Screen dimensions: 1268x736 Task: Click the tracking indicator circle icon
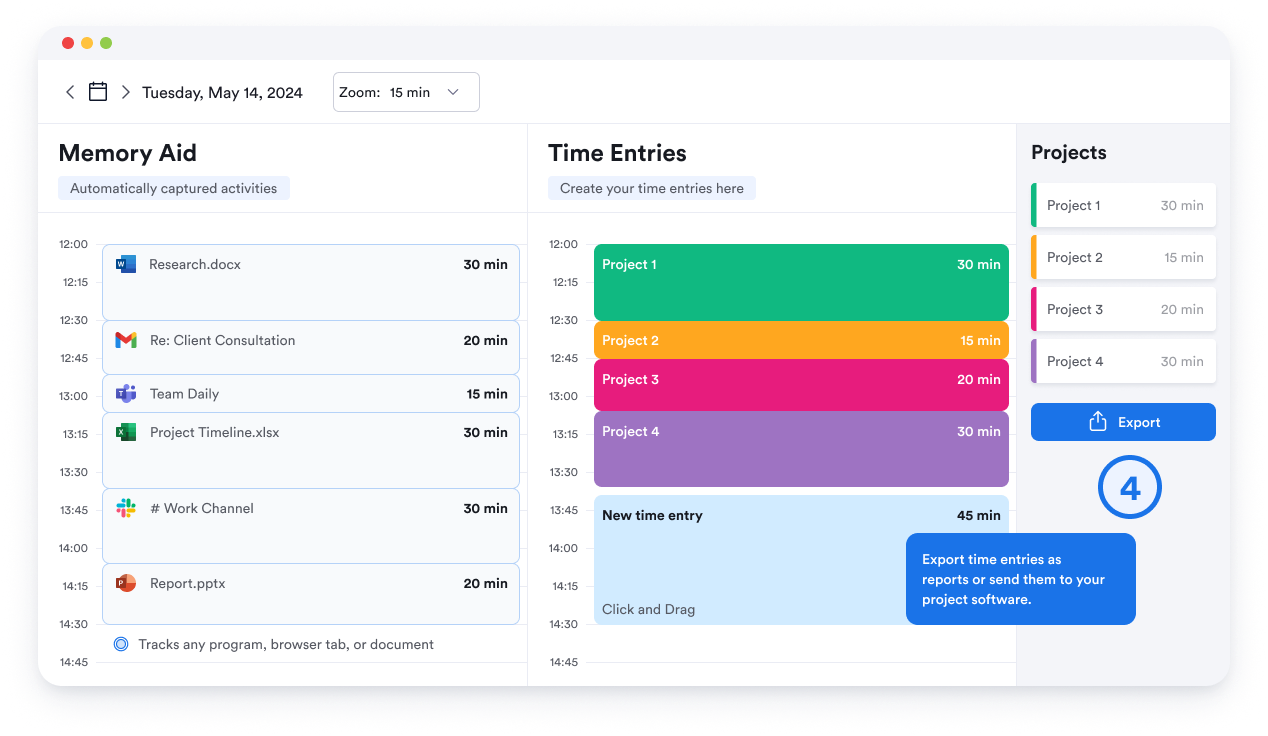(x=121, y=644)
